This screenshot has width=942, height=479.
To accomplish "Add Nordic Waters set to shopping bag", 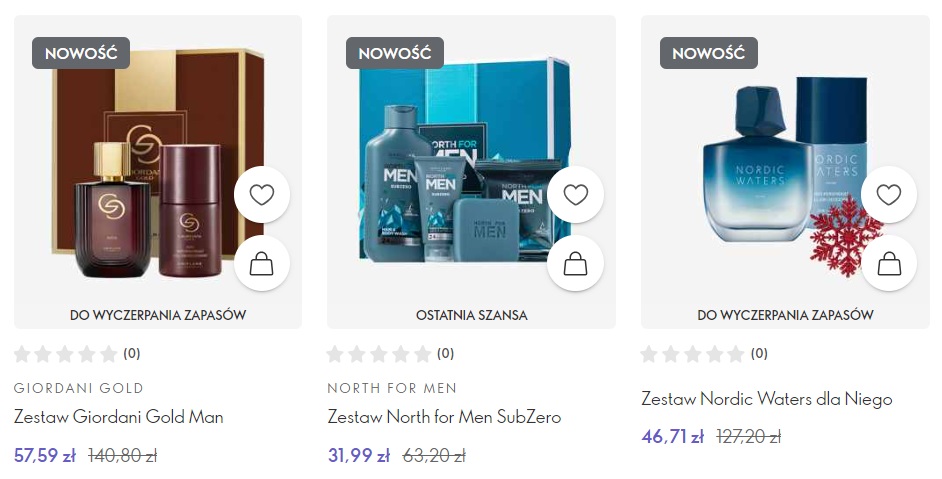I will click(889, 263).
